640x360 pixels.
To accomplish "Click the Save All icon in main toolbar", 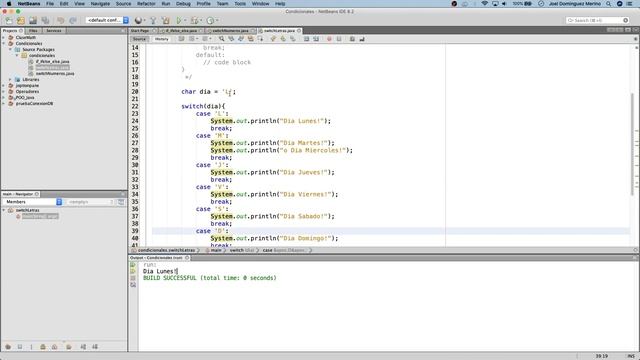I will tap(45, 20).
